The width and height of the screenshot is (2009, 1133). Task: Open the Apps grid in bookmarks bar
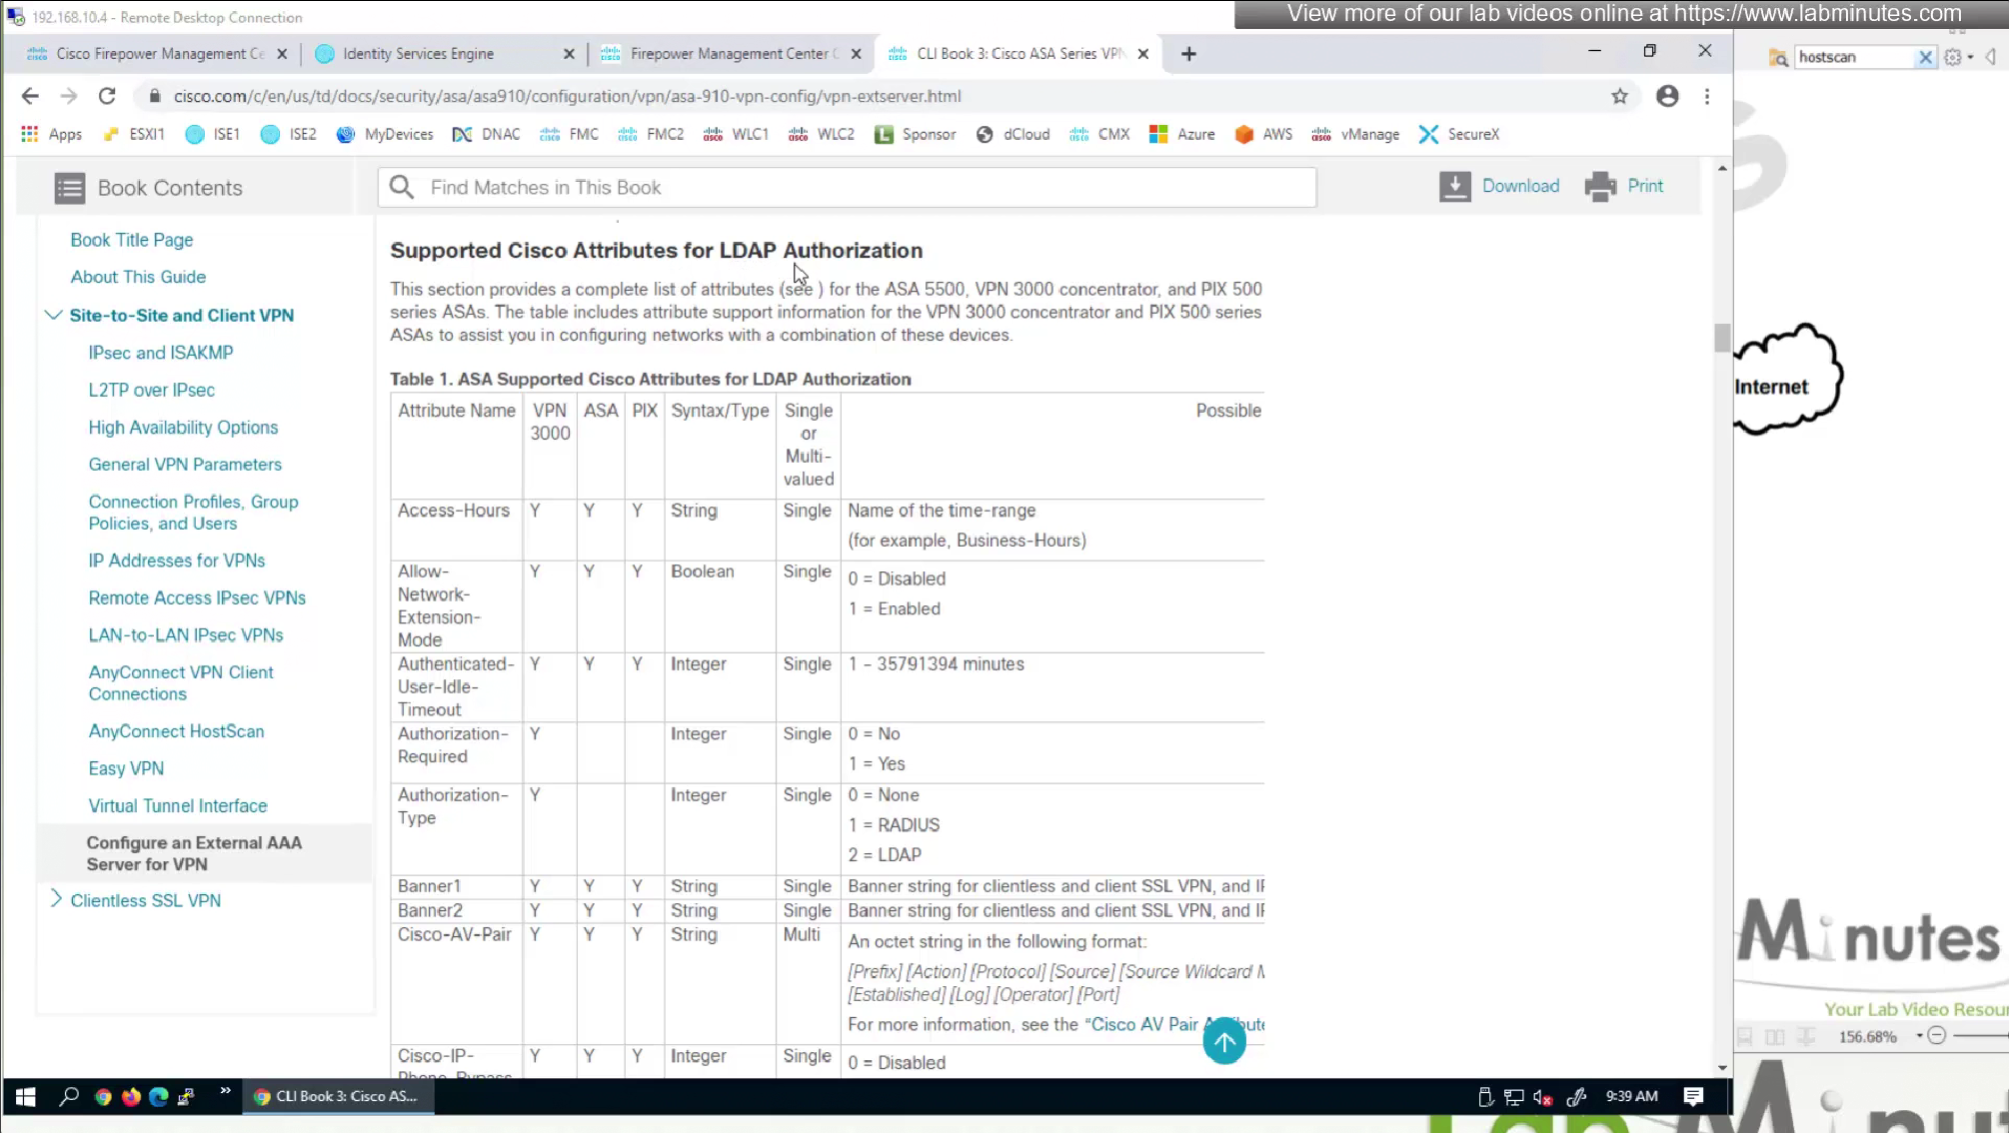point(30,134)
